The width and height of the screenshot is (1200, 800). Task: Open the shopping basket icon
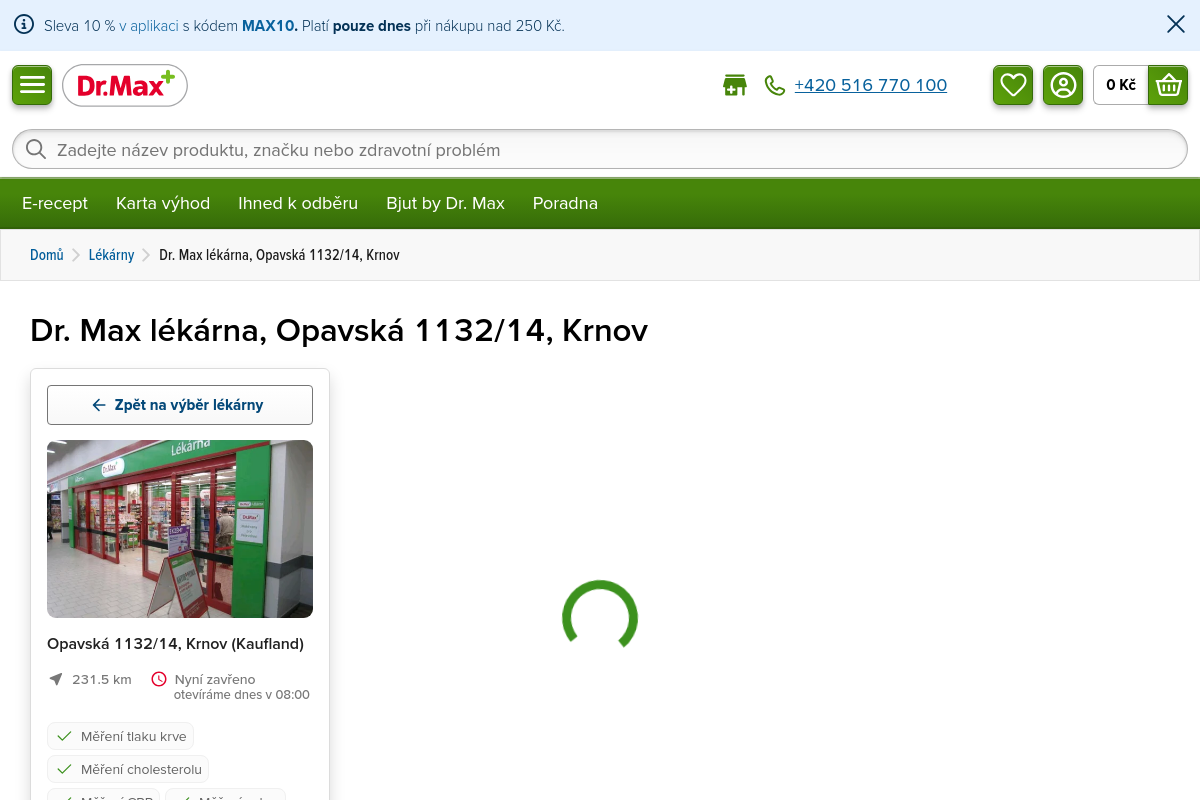tap(1168, 85)
